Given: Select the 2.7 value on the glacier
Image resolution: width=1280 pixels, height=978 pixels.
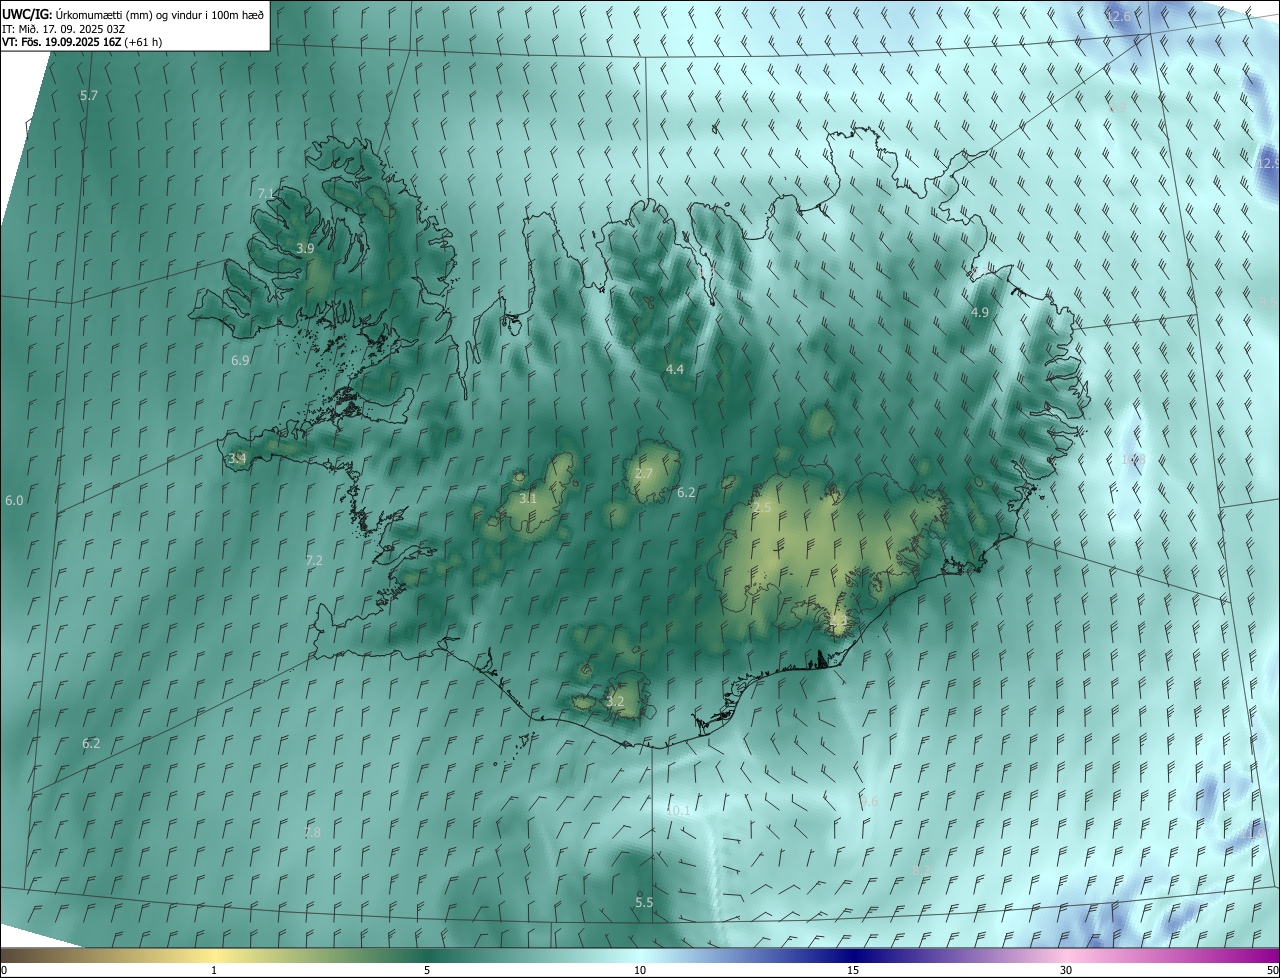Looking at the screenshot, I should coord(644,473).
